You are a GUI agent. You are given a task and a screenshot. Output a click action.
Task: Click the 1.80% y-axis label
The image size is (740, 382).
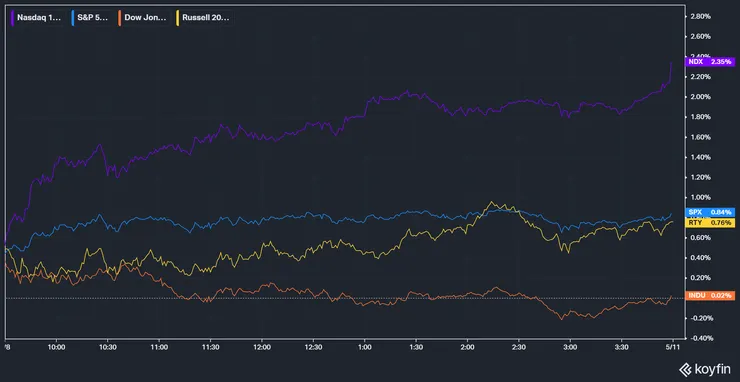(701, 117)
